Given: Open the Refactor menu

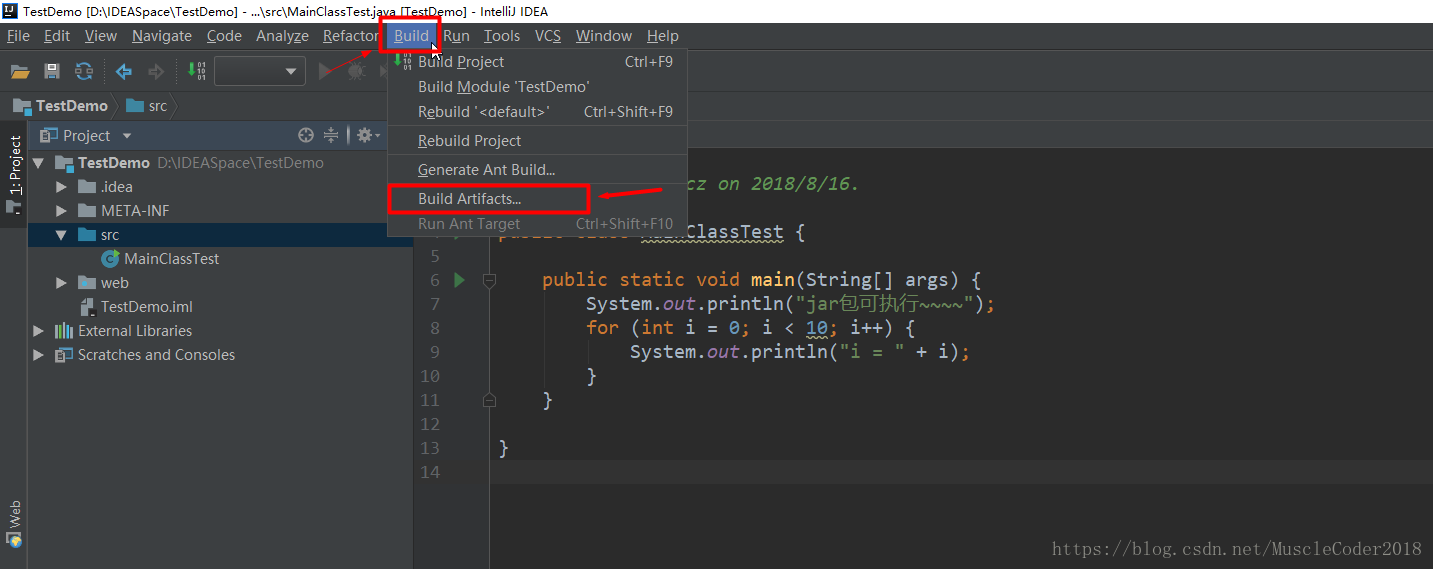Looking at the screenshot, I should coord(350,36).
